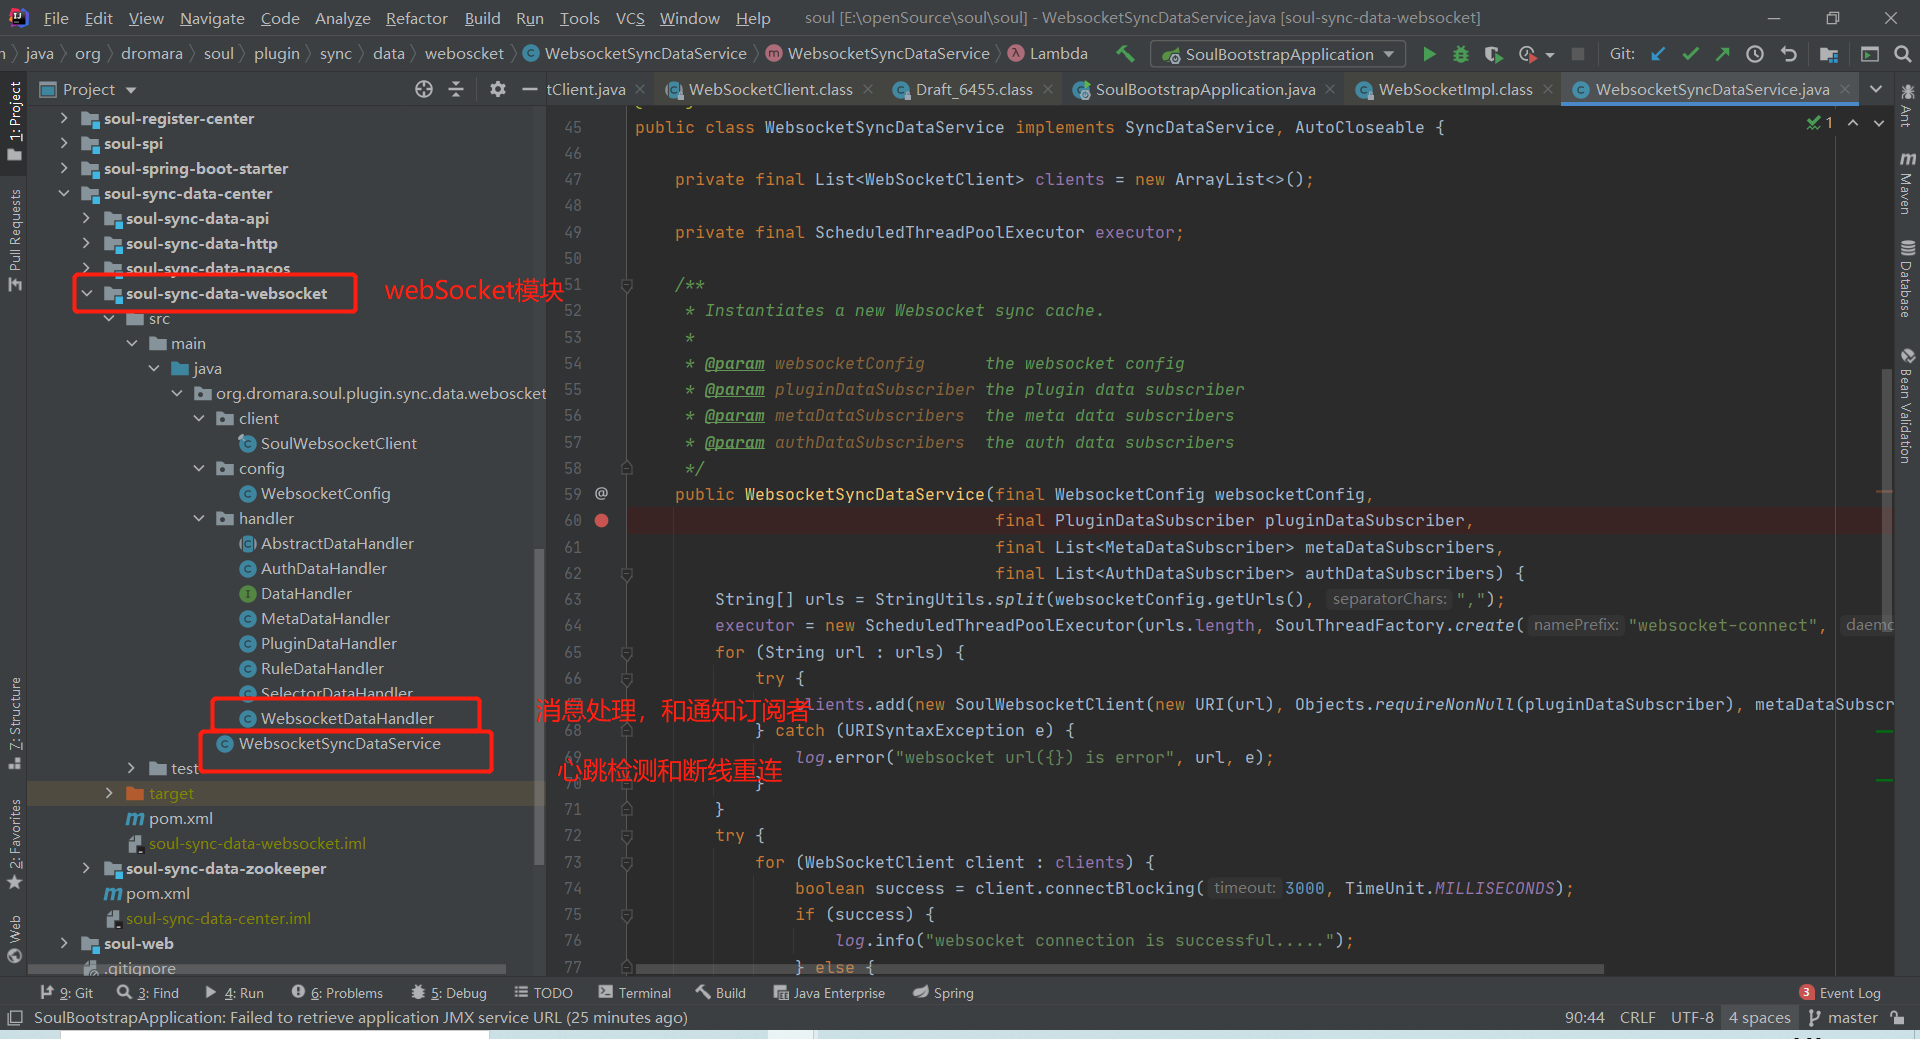Image resolution: width=1920 pixels, height=1039 pixels.
Task: Open the Maven tool window
Action: coord(1906,183)
